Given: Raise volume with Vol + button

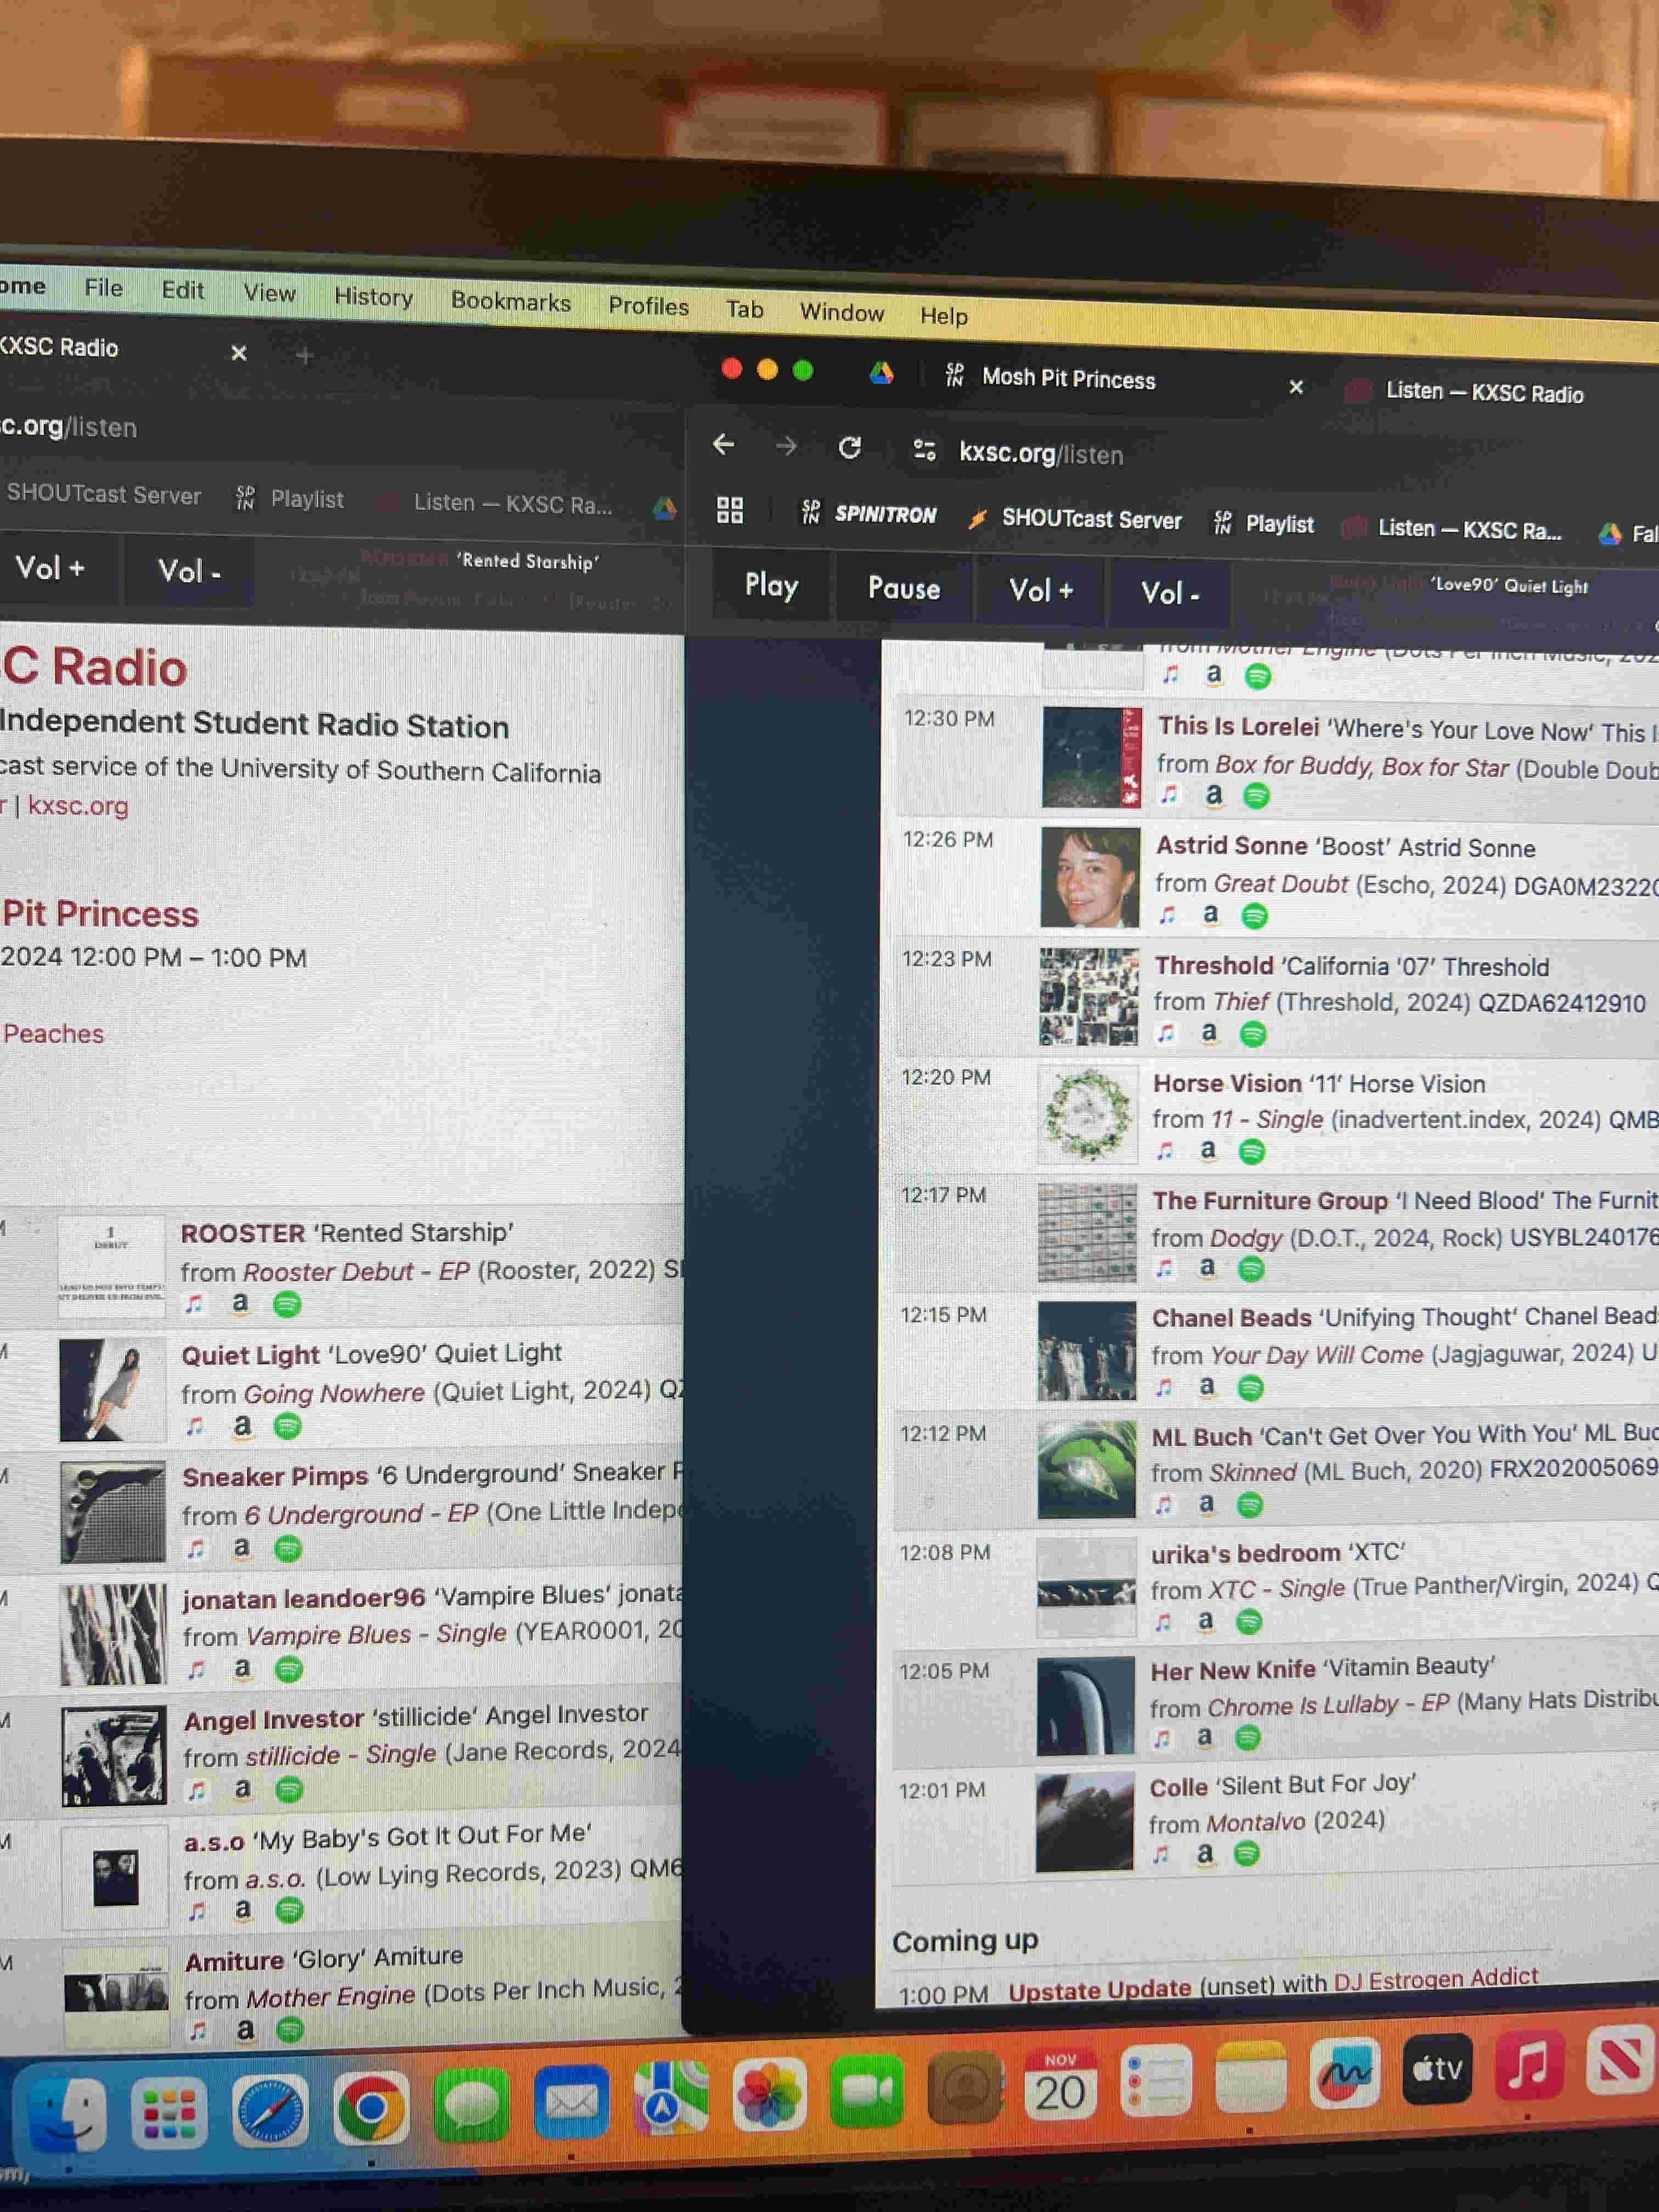Looking at the screenshot, I should 1041,590.
